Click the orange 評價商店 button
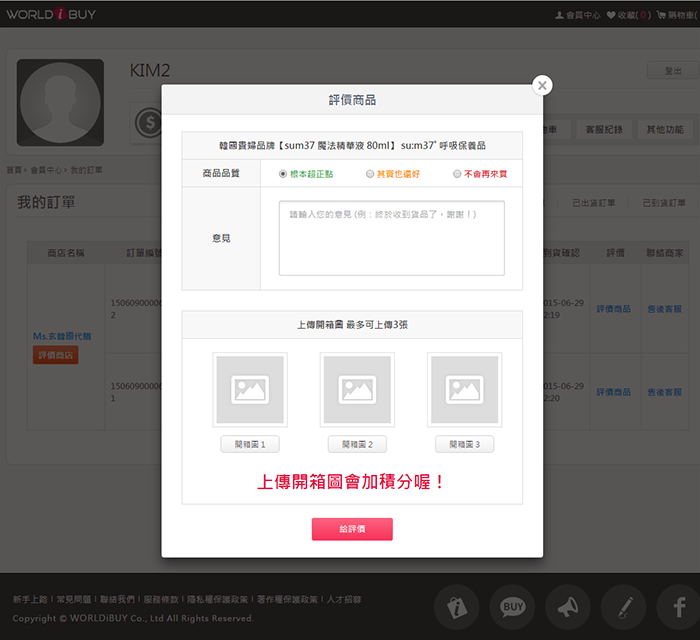700x640 pixels. (55, 355)
